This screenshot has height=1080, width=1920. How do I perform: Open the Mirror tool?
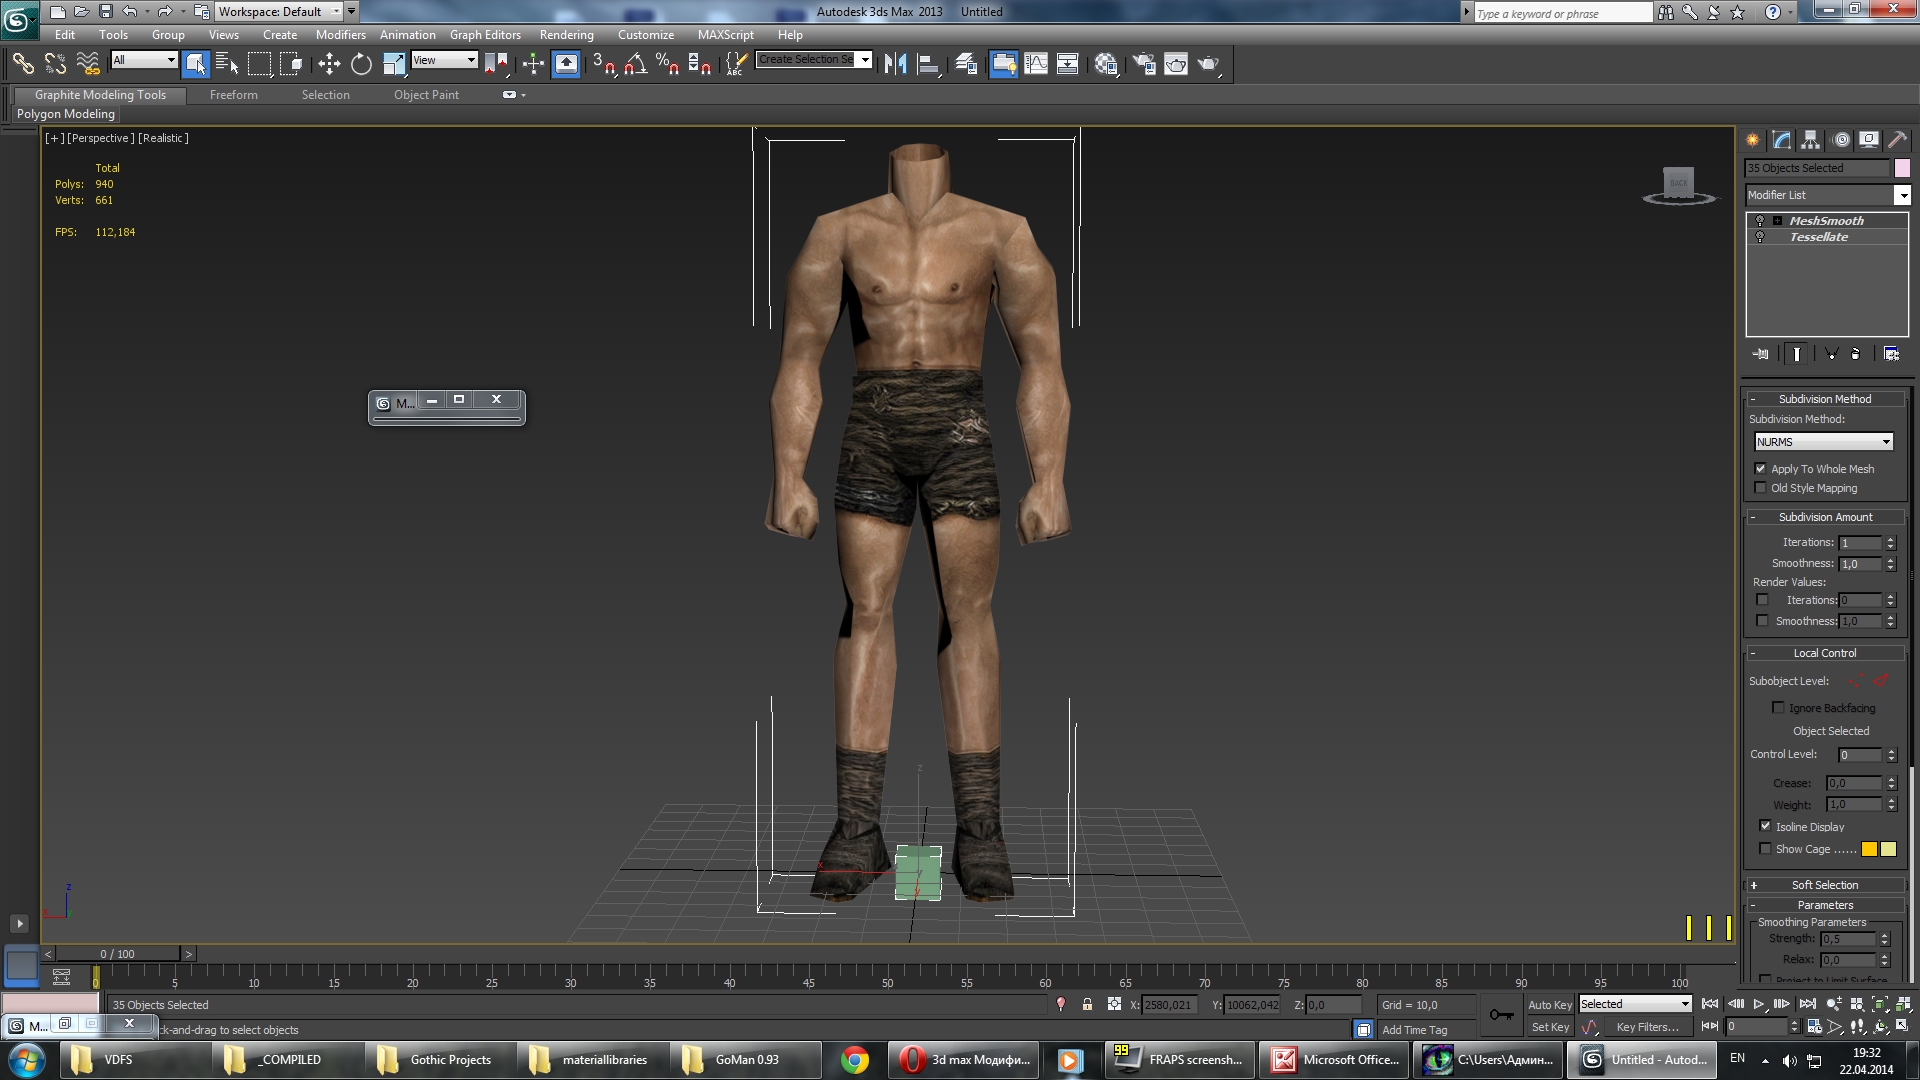coord(895,64)
